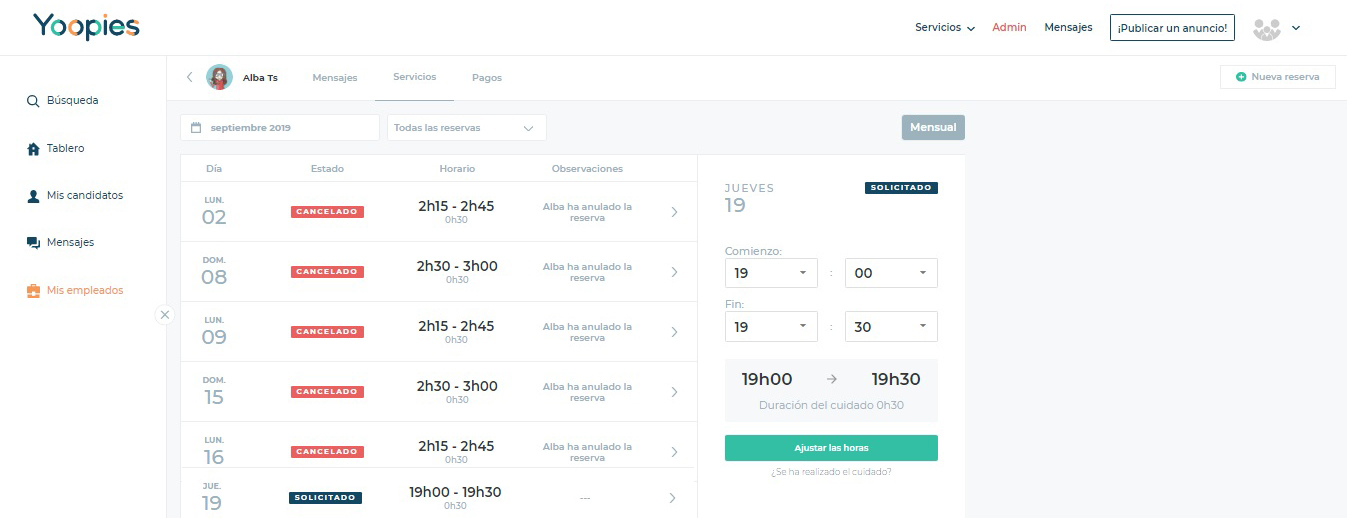Click Cancelado badge on Lun. 02 row
This screenshot has height=518, width=1347.
327,212
